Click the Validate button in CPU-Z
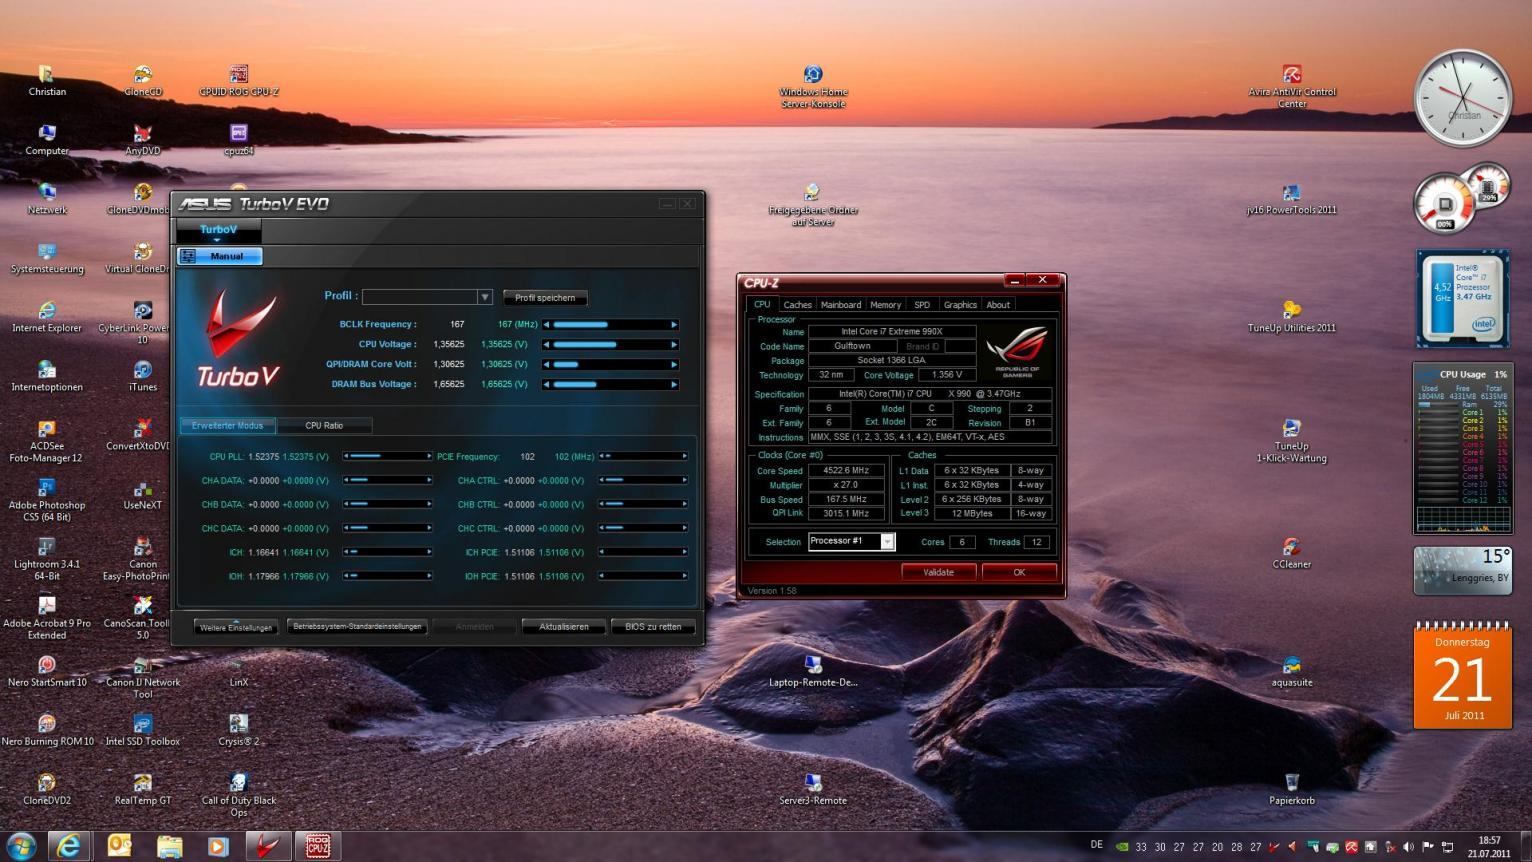This screenshot has height=862, width=1532. [x=938, y=572]
